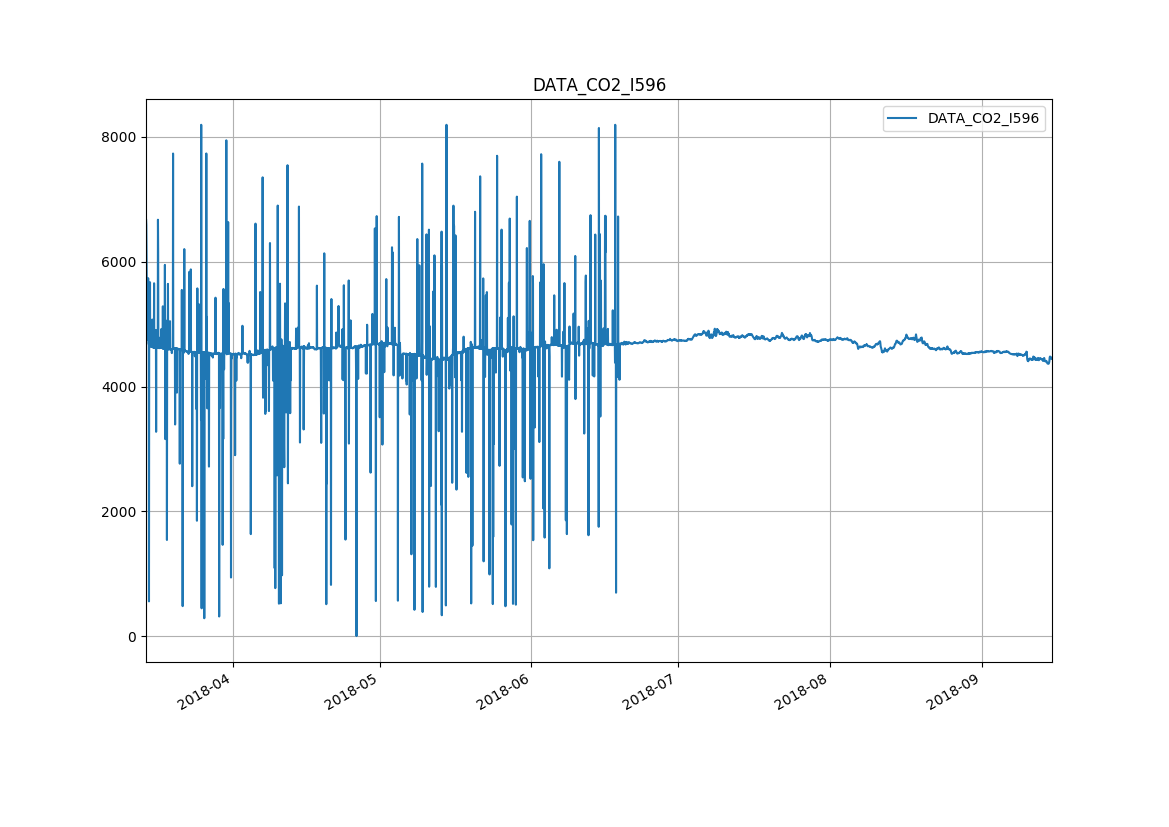Click the data line at the 2018-07 gridline
Image resolution: width=1169 pixels, height=827 pixels.
[x=678, y=340]
